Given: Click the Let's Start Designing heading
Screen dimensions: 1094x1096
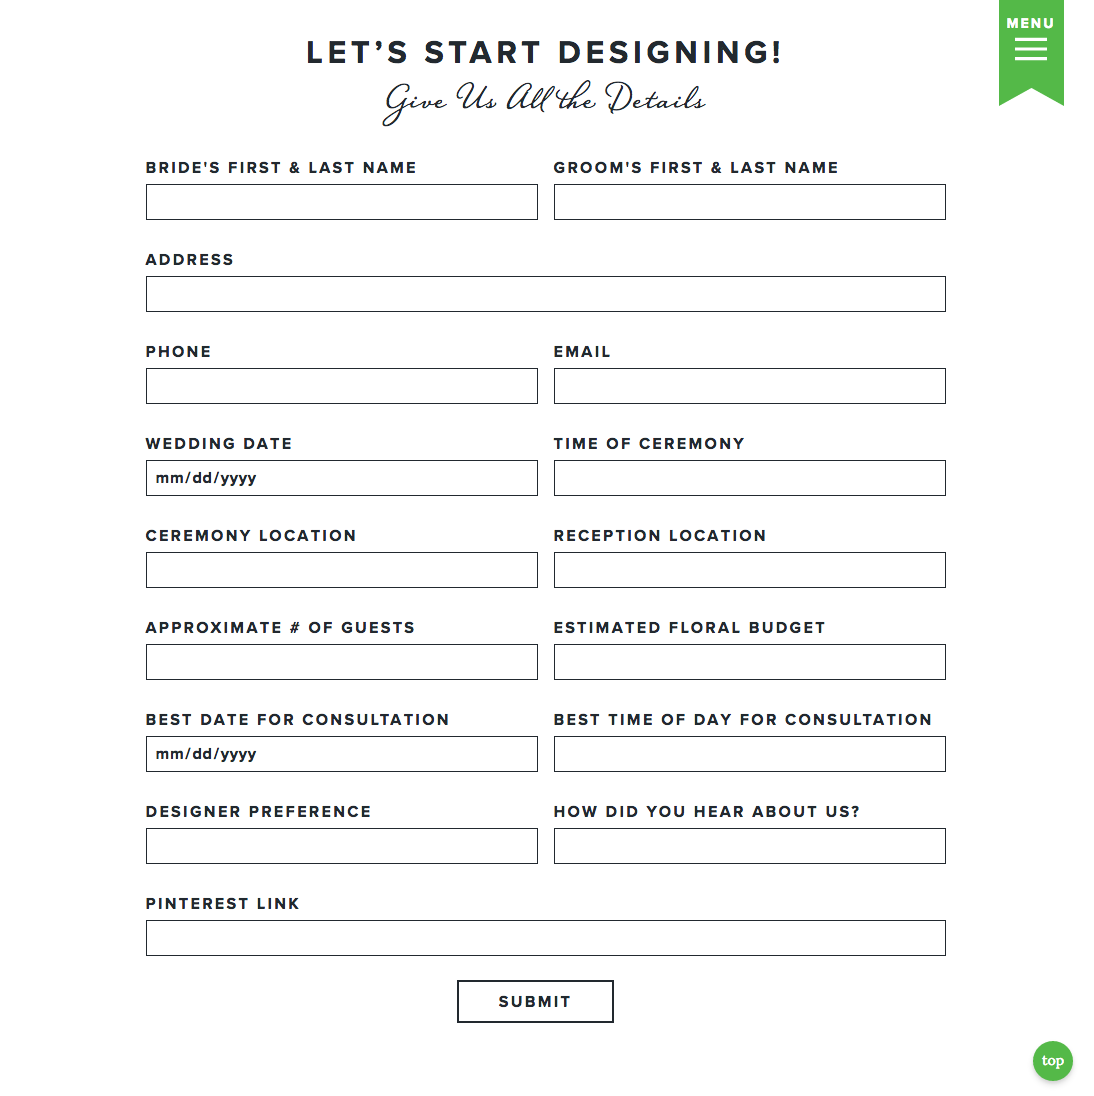Looking at the screenshot, I should click(x=544, y=52).
